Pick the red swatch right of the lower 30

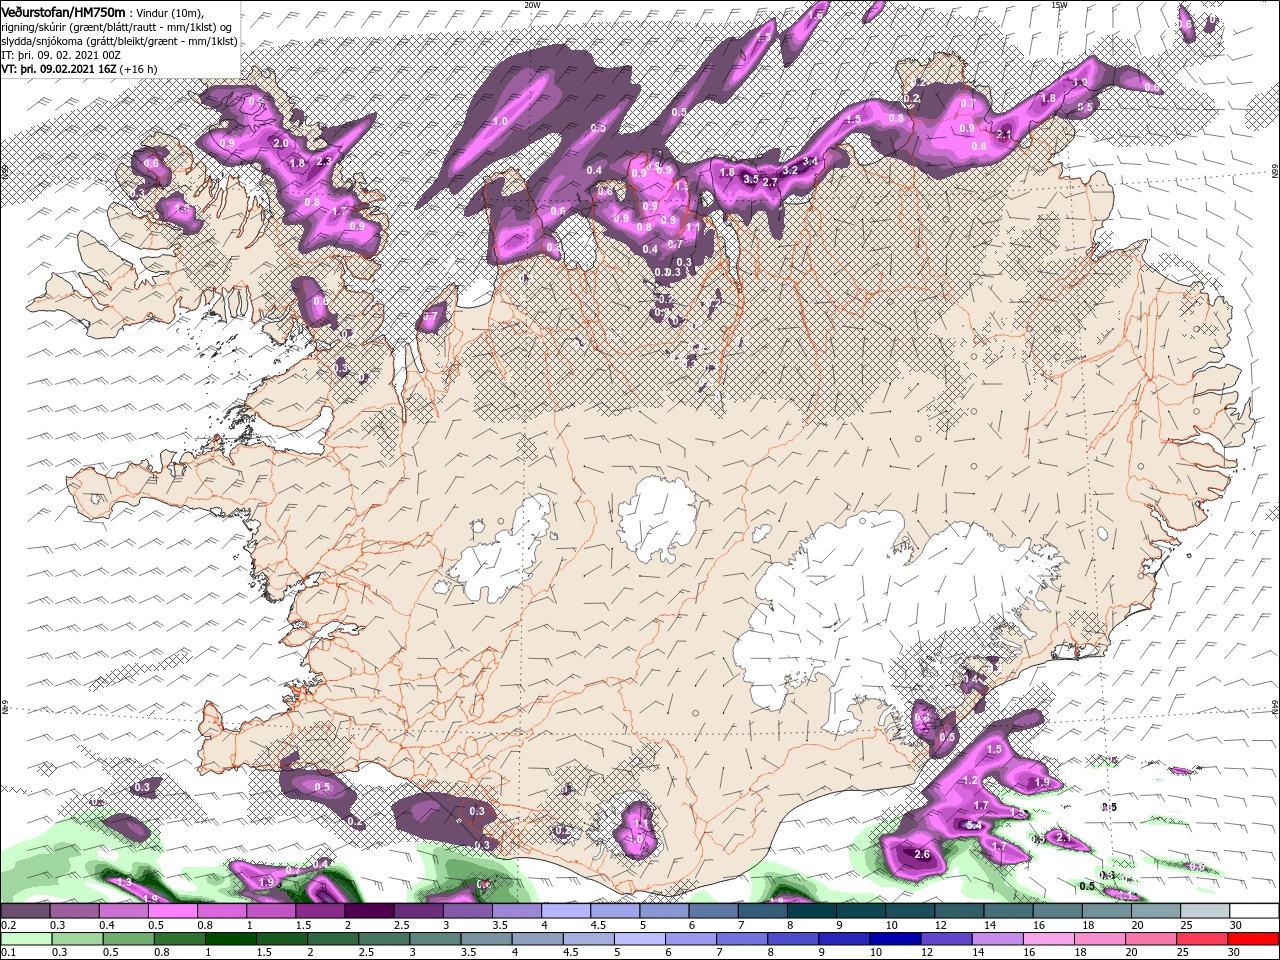(1254, 939)
